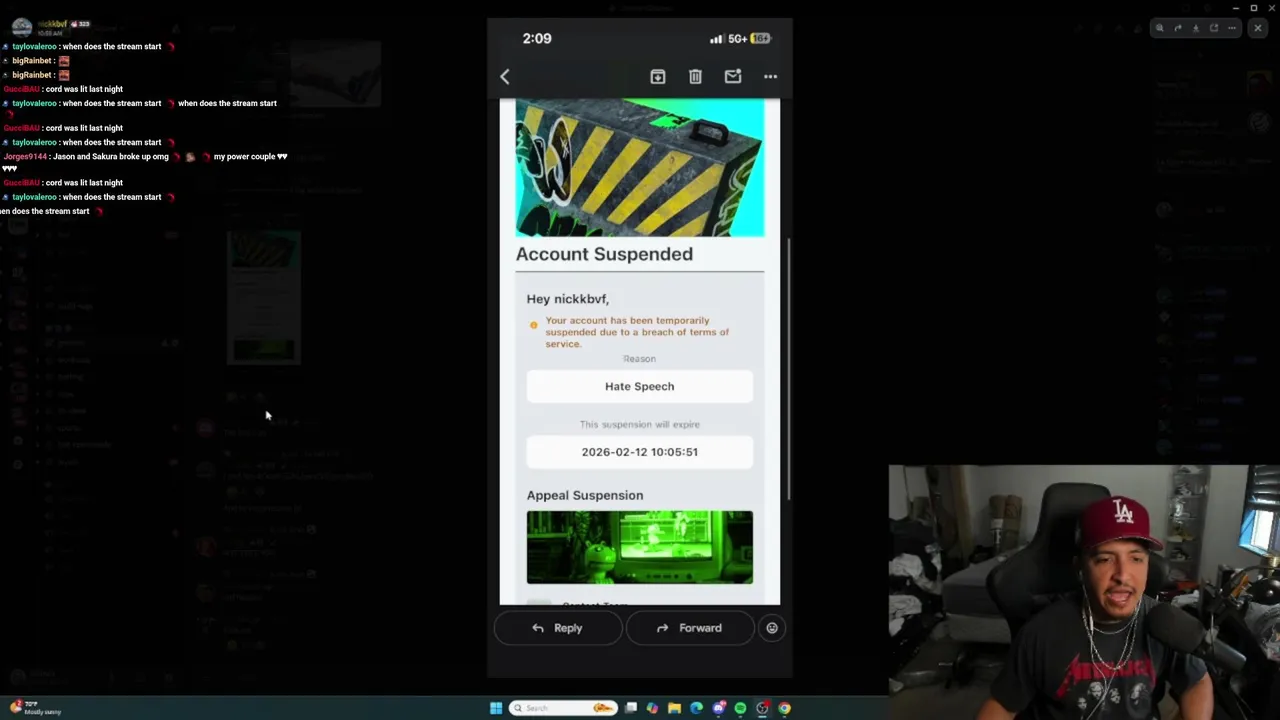Delete the email using trash icon
1280x720 pixels.
[x=695, y=77]
